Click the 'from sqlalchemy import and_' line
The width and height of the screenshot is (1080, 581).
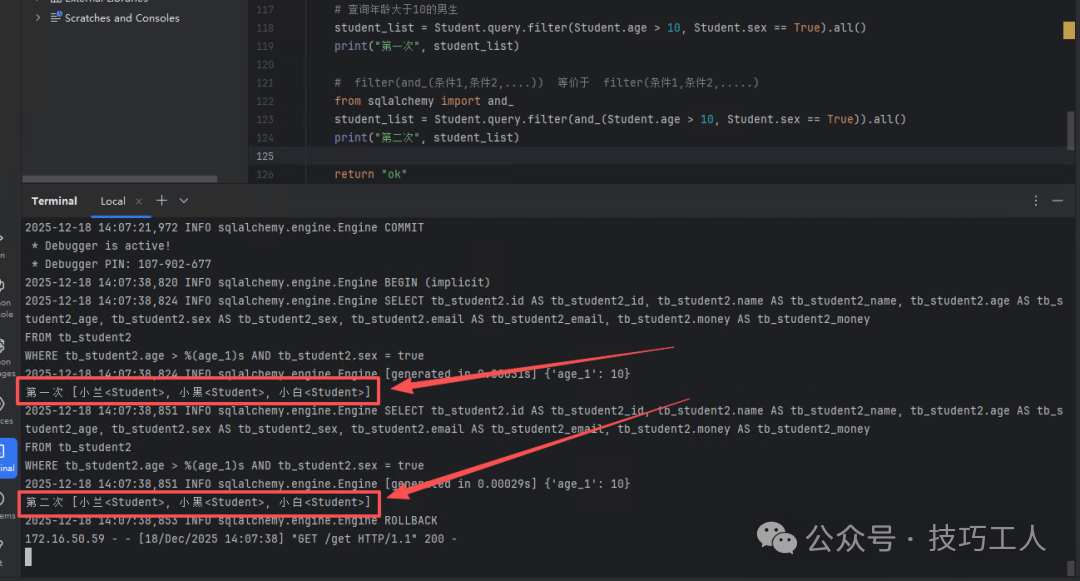[x=424, y=101]
